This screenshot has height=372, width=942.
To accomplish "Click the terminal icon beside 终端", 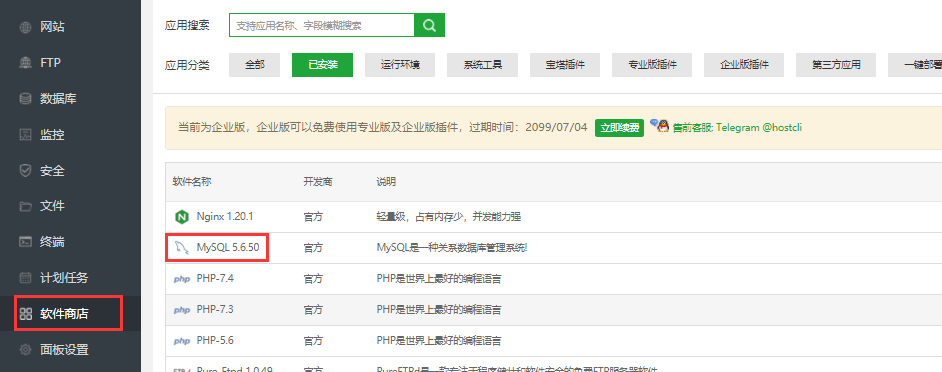I will coord(25,242).
